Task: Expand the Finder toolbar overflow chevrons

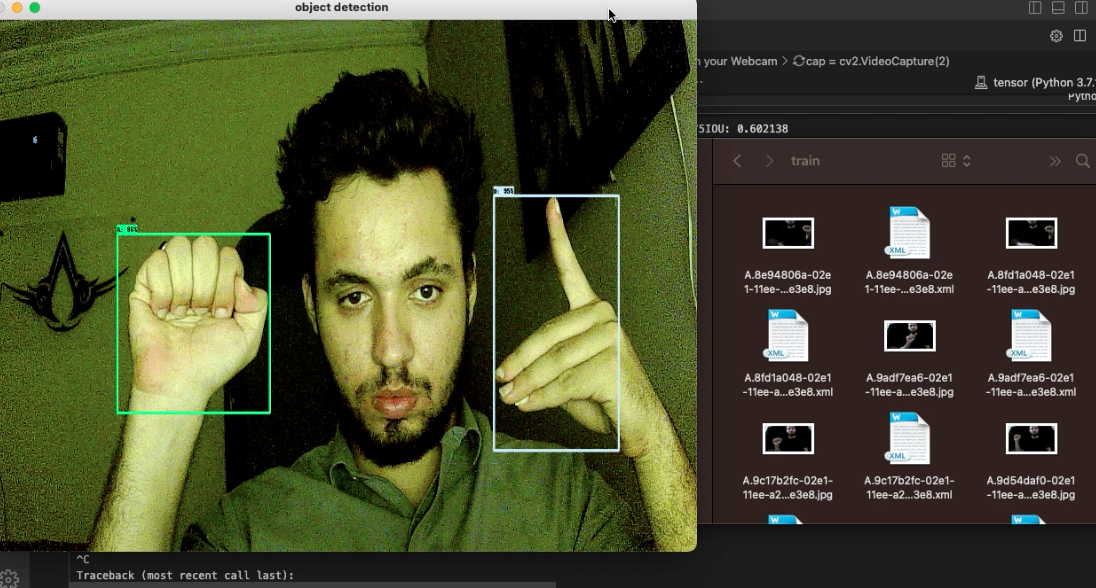Action: pyautogui.click(x=1055, y=161)
